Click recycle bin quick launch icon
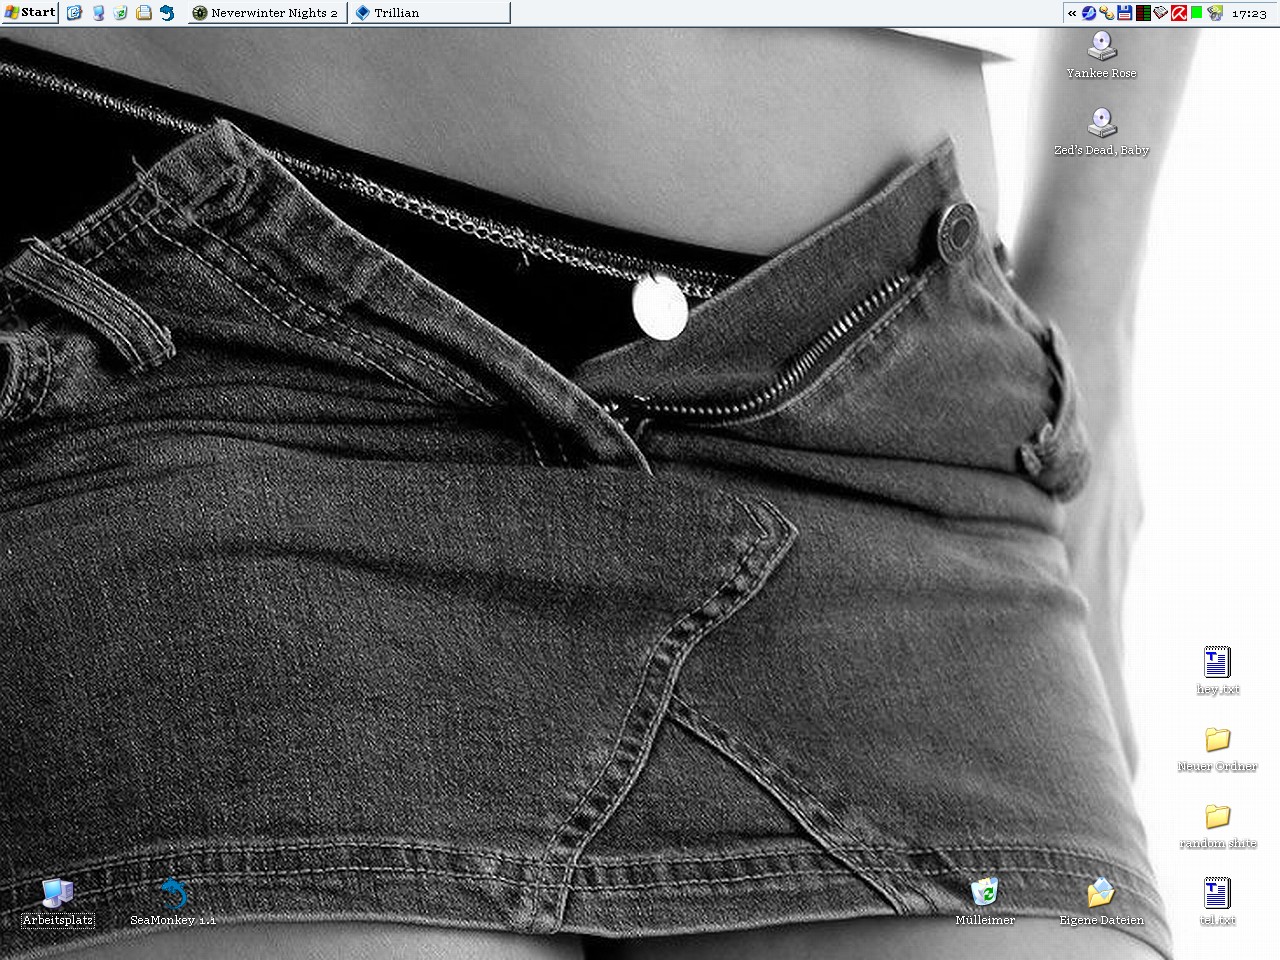1280x960 pixels. pyautogui.click(x=121, y=13)
